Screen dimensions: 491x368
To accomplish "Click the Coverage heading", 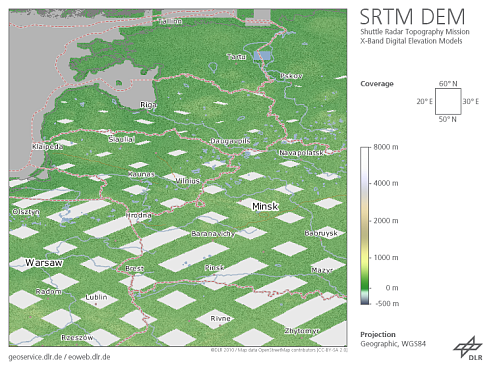I will [x=377, y=84].
